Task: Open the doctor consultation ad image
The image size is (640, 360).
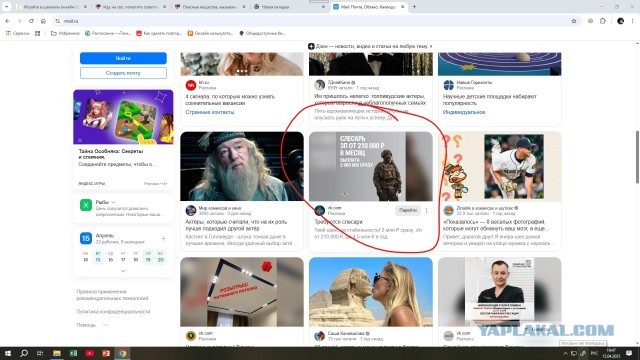Action: tap(500, 292)
